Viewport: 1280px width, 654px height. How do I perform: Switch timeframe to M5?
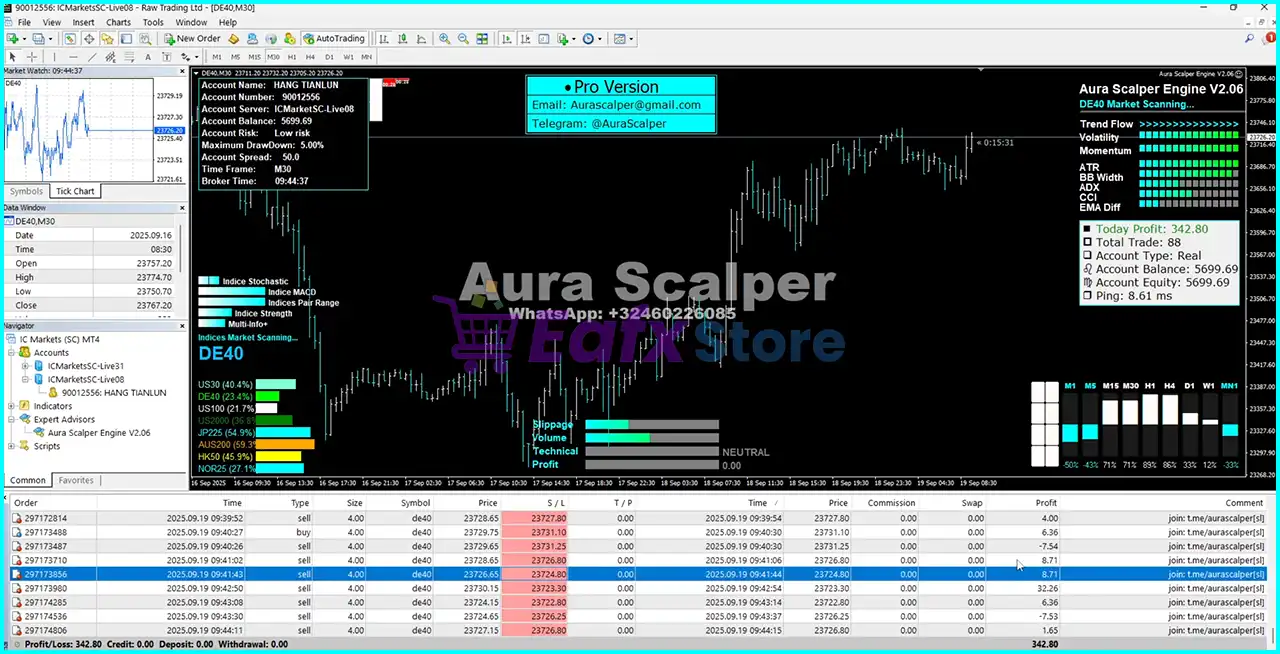click(x=235, y=57)
